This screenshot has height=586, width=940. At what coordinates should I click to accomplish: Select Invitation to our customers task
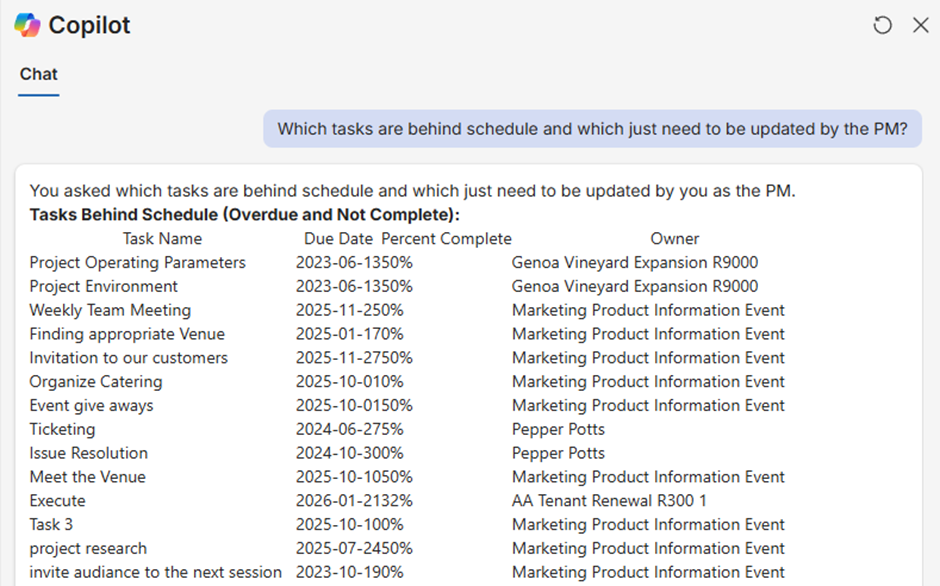[x=129, y=358]
